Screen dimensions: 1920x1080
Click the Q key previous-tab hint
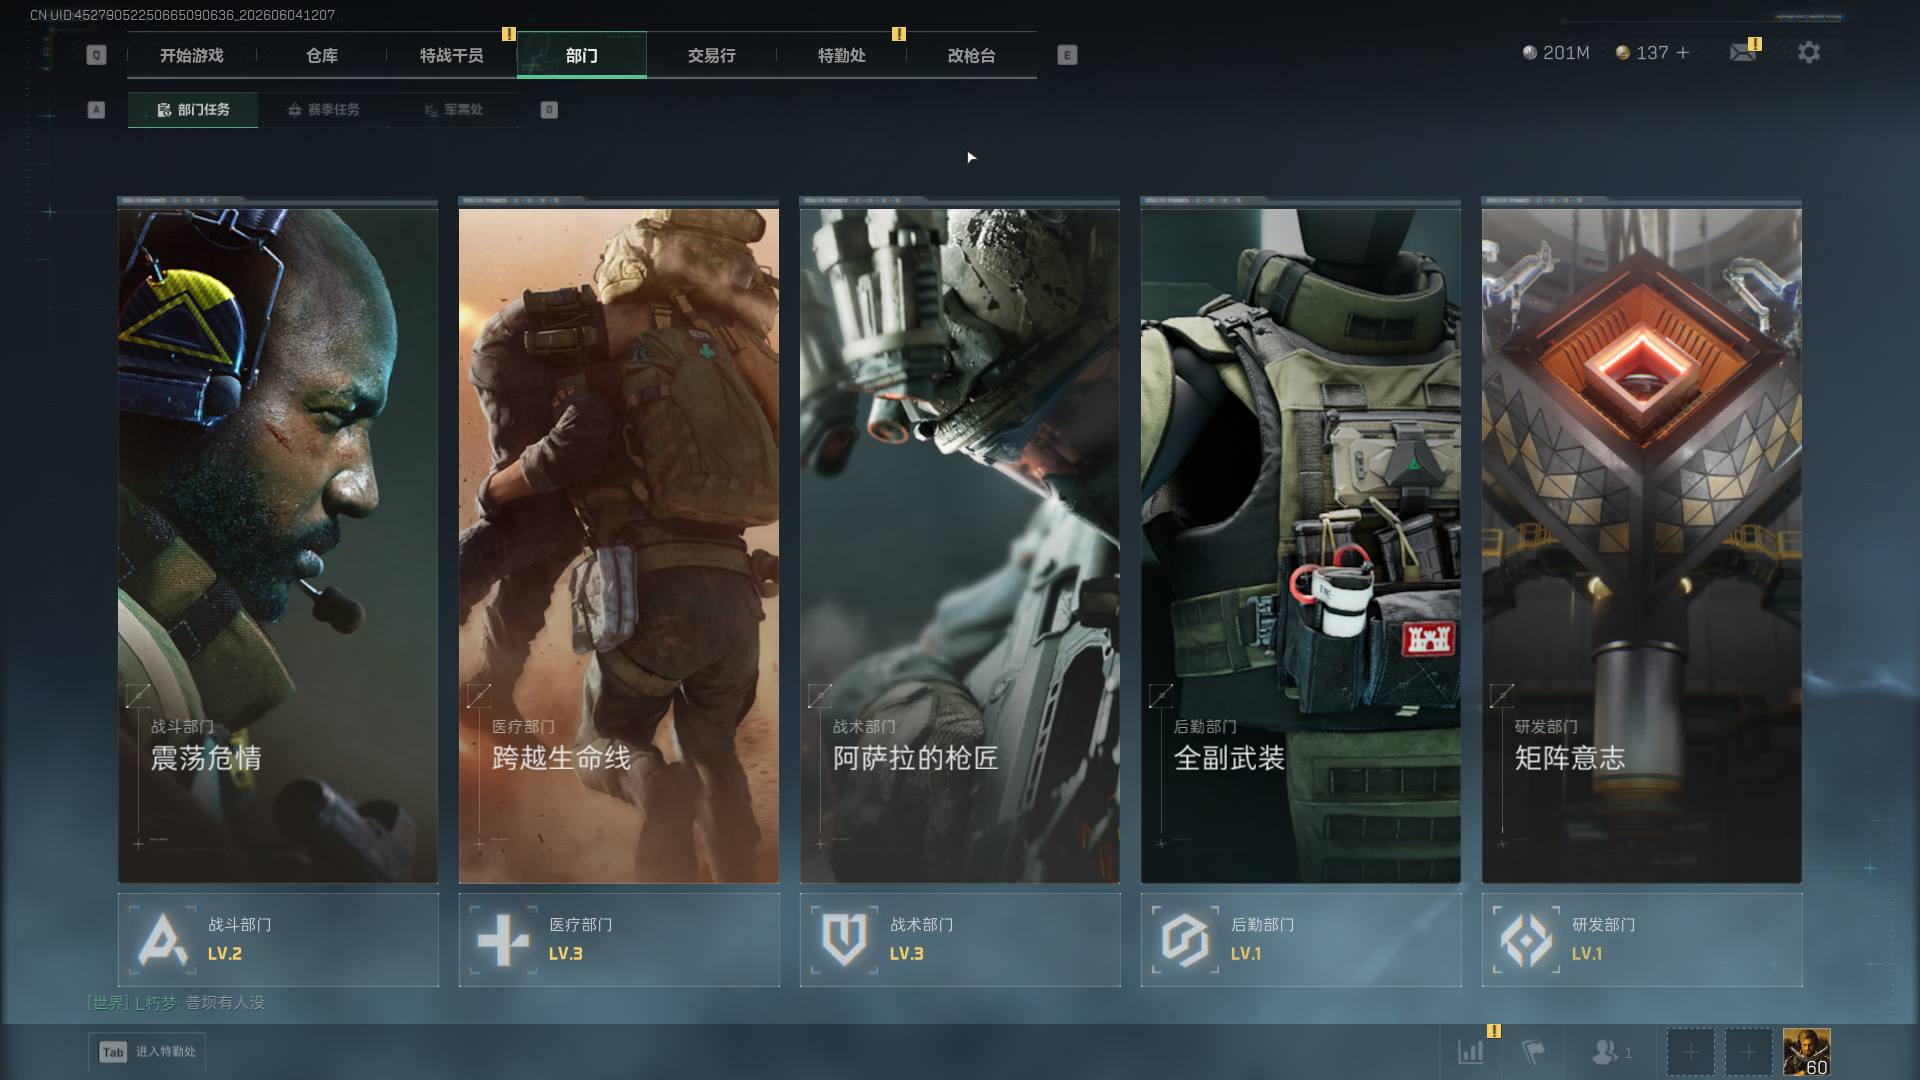[x=96, y=55]
